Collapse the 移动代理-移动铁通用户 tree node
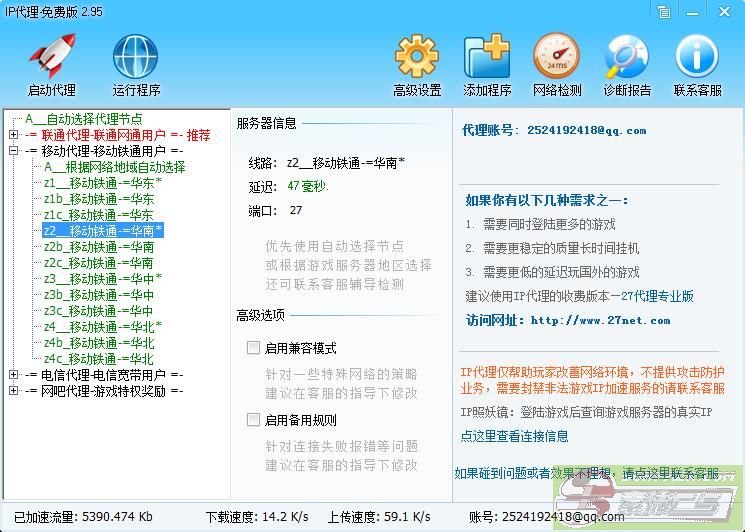This screenshot has width=745, height=532. click(13, 151)
